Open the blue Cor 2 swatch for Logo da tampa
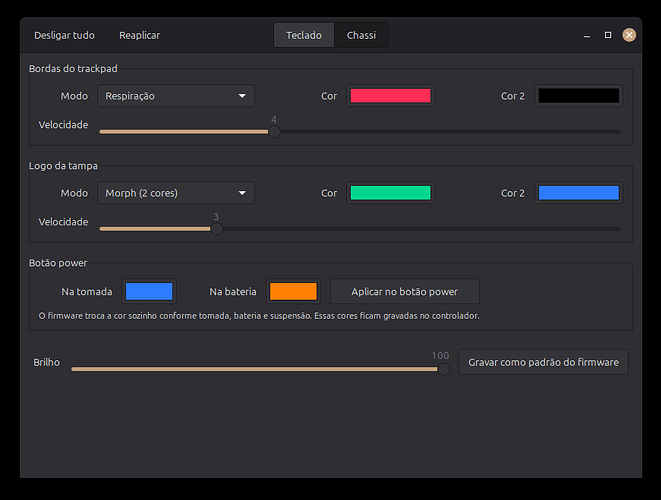 point(579,193)
